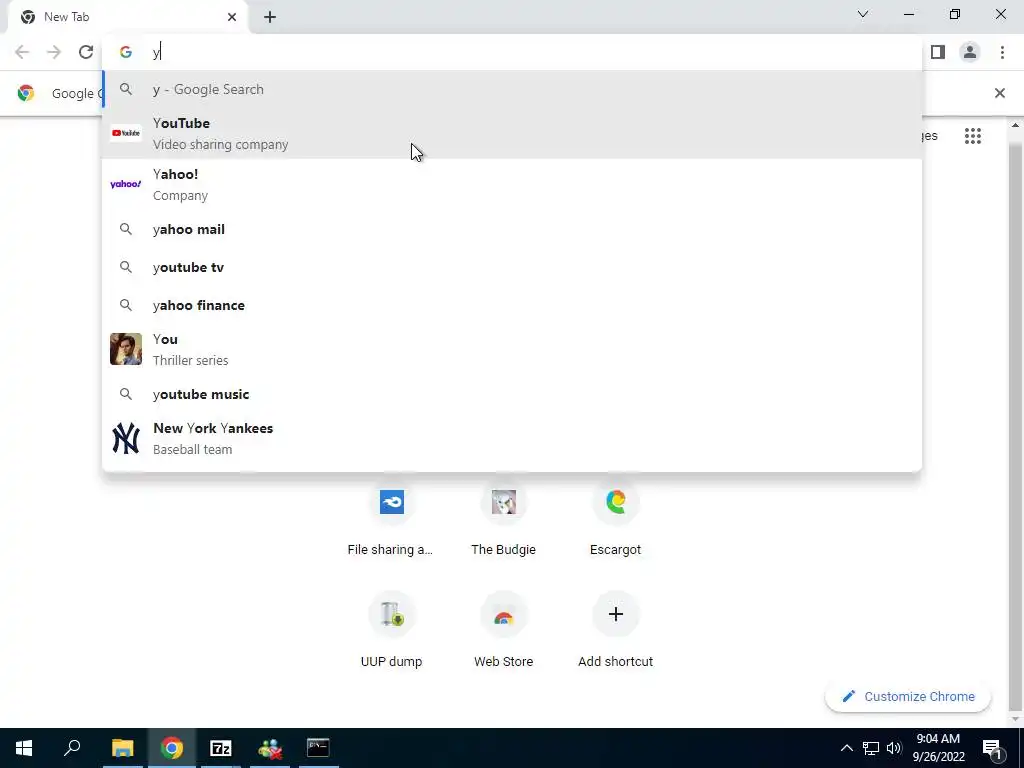The width and height of the screenshot is (1024, 768).
Task: Open the Windows Start menu
Action: (24, 748)
